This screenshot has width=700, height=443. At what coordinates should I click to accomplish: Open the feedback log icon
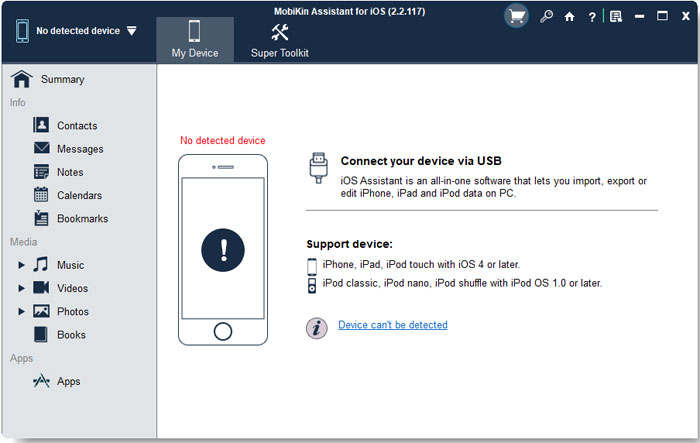tap(616, 17)
